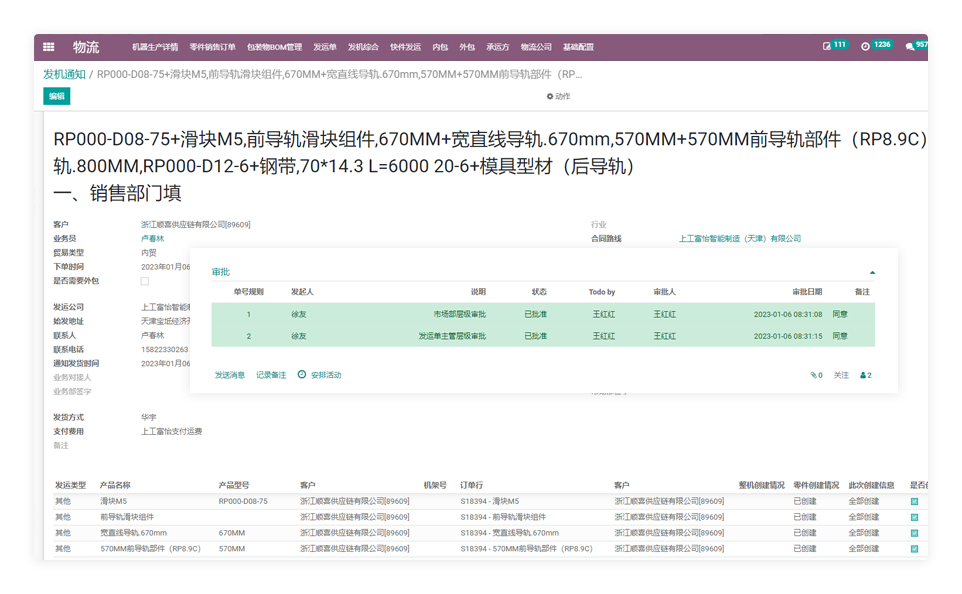This screenshot has width=962, height=594.
Task: Toggle the checkbox in the 前导轨滑块组件 row
Action: (x=914, y=517)
